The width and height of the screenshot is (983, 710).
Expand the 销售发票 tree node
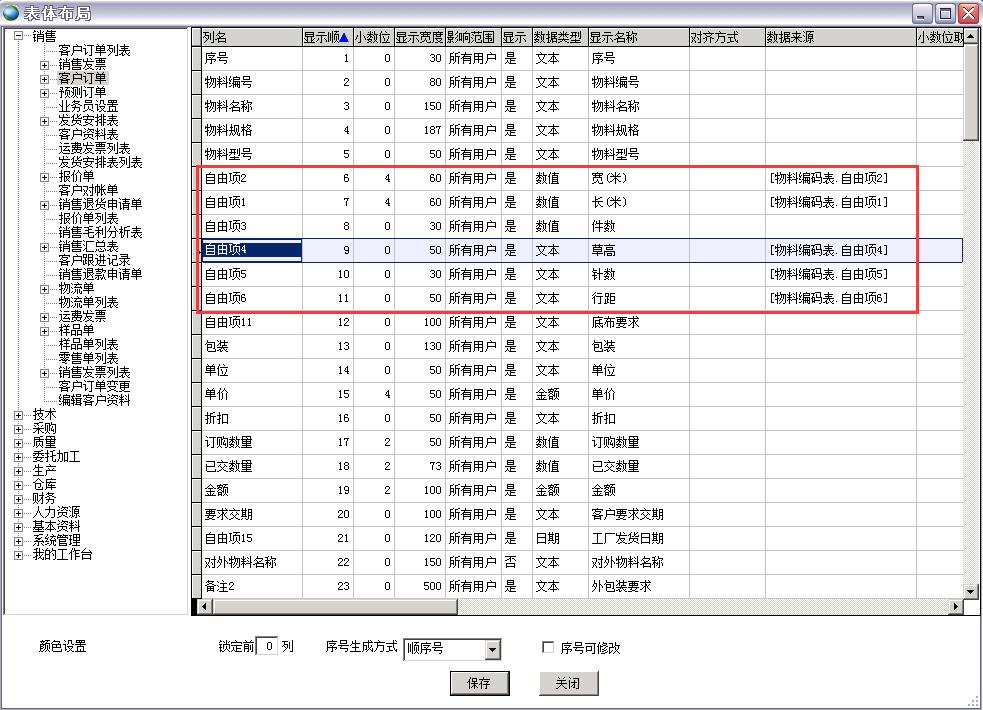click(44, 65)
